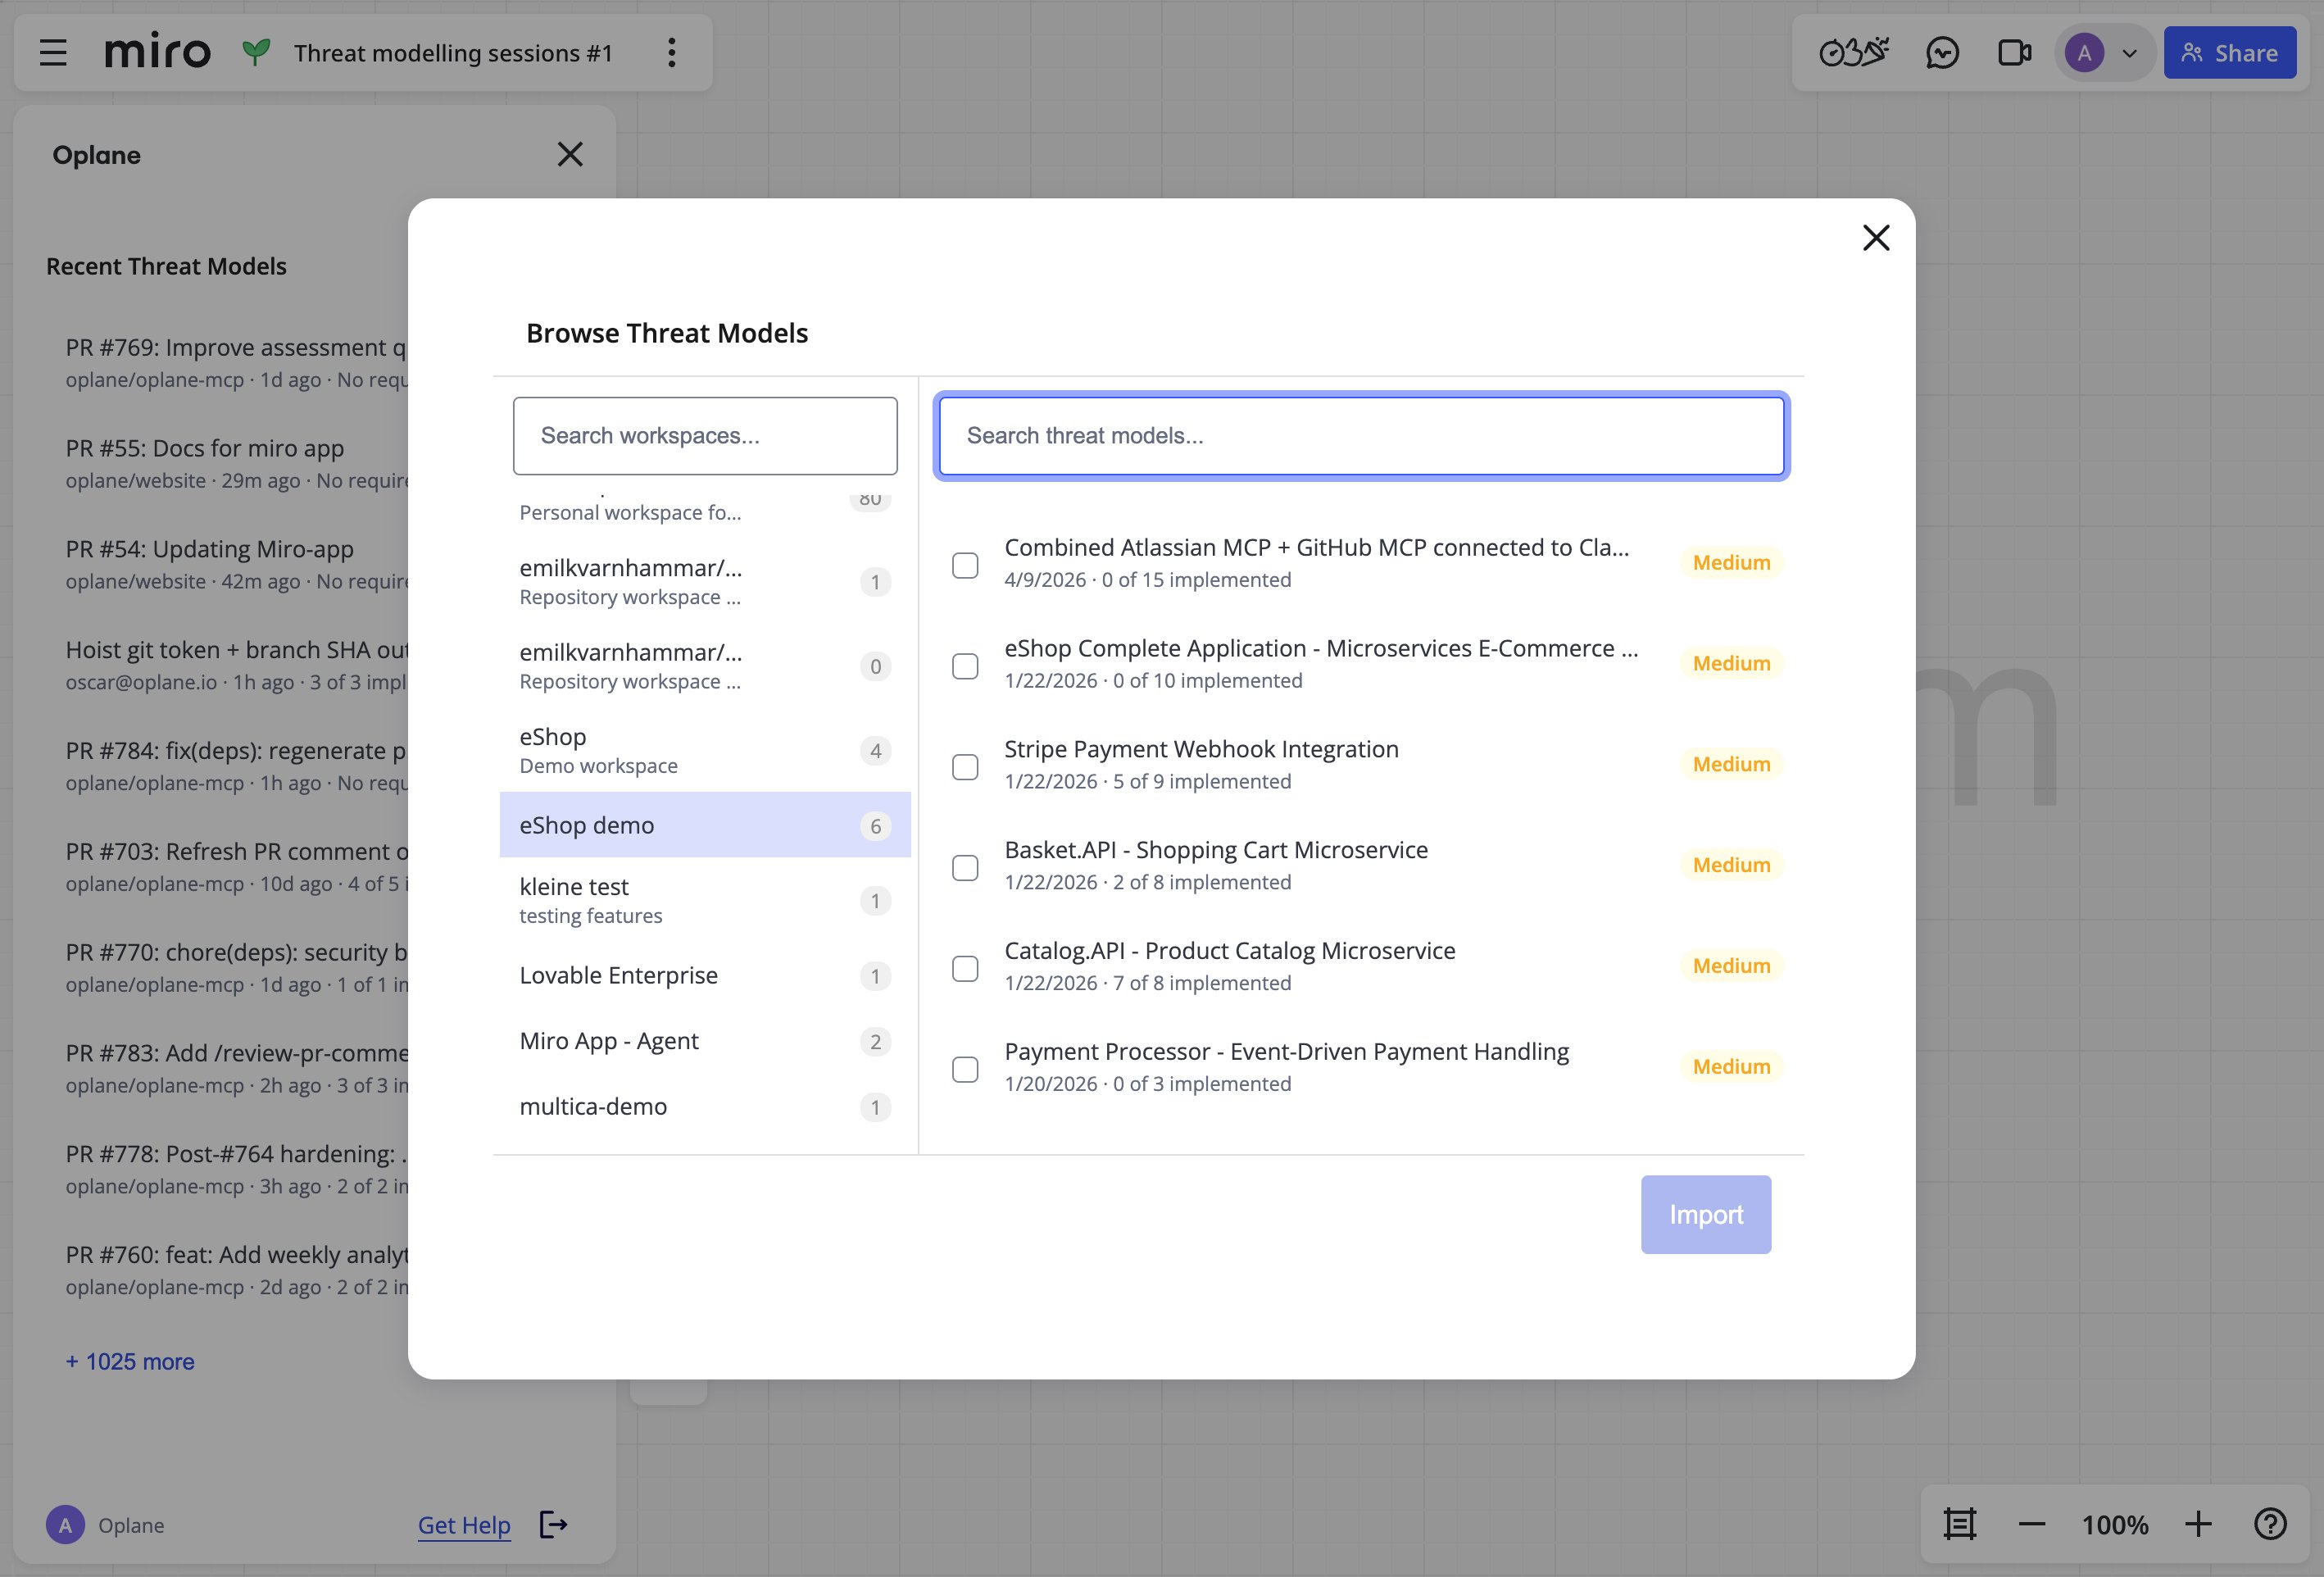Open the Miro App - Agent workspace
The width and height of the screenshot is (2324, 1577).
coord(705,1041)
